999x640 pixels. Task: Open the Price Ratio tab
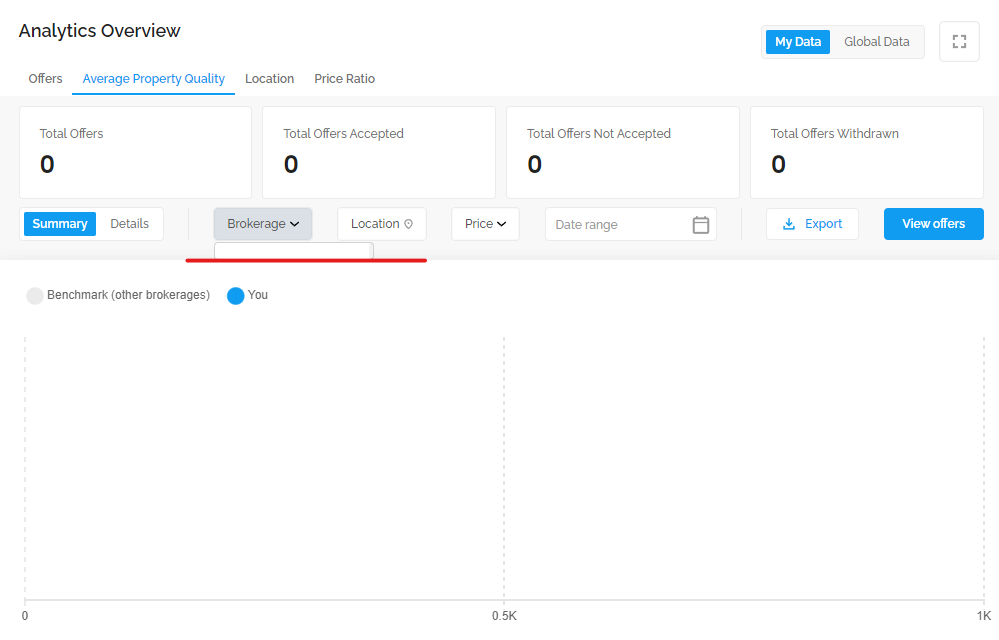[x=345, y=79]
